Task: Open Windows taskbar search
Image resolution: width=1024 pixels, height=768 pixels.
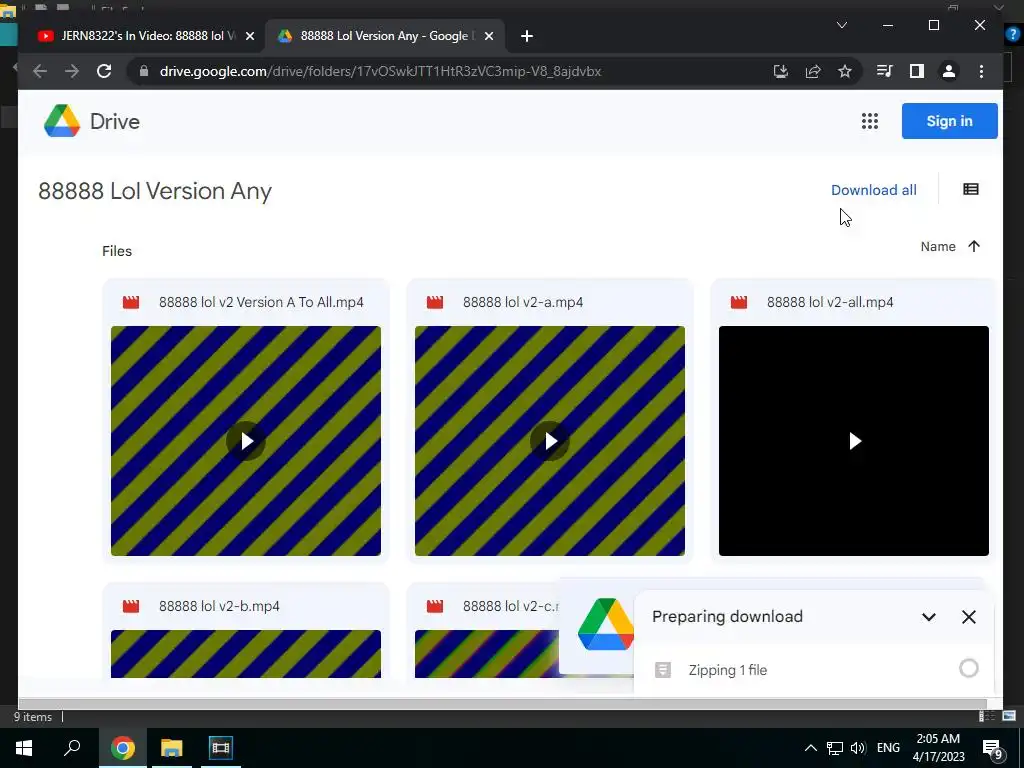Action: (x=72, y=748)
